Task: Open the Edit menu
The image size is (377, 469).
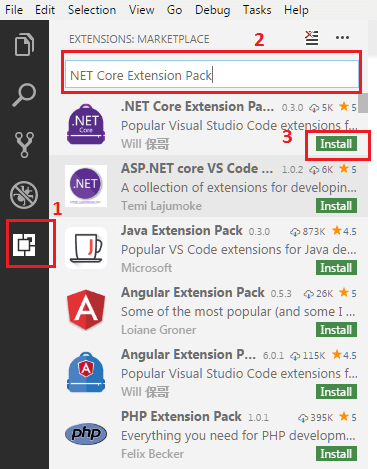Action: tap(45, 10)
